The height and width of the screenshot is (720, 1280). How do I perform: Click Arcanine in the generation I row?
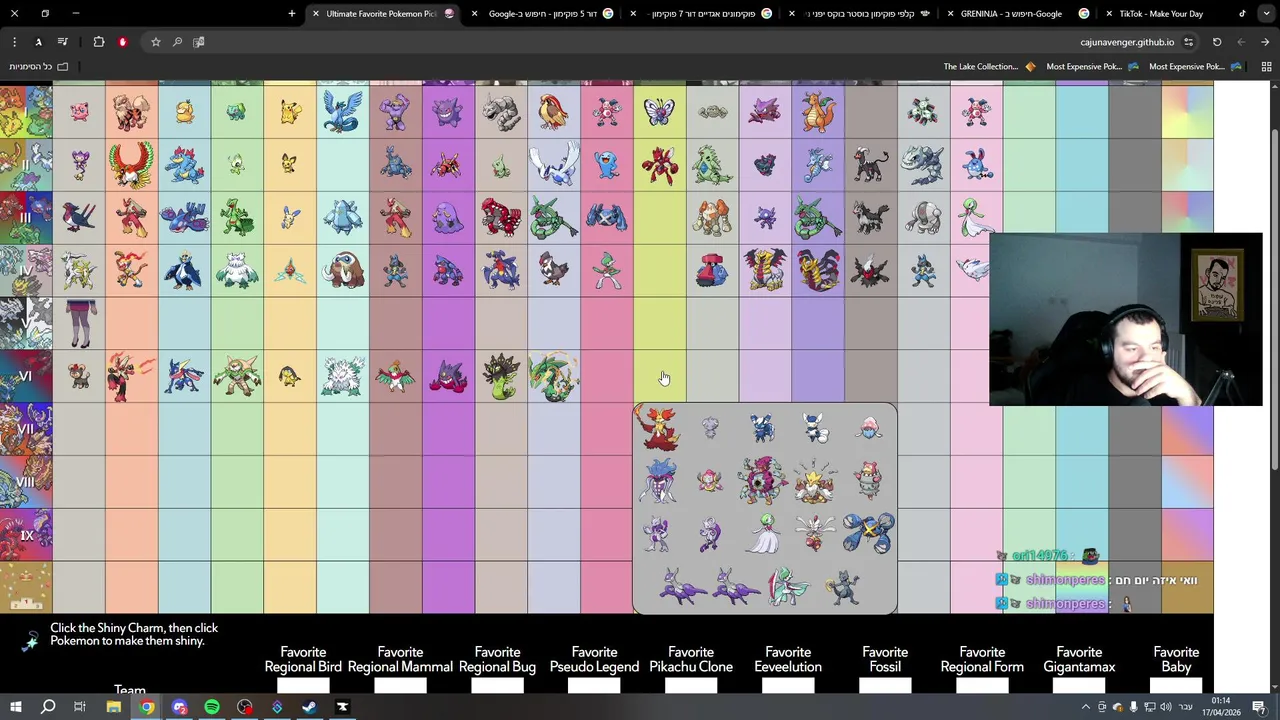coord(131,112)
